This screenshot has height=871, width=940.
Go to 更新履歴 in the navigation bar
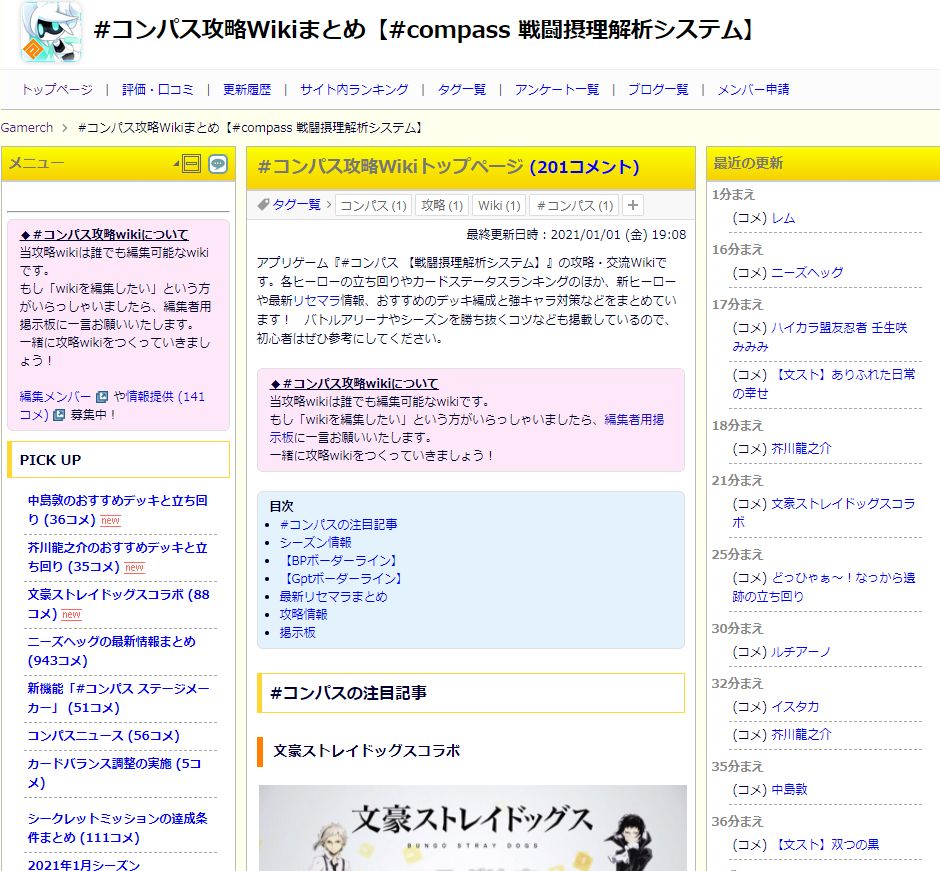click(247, 89)
